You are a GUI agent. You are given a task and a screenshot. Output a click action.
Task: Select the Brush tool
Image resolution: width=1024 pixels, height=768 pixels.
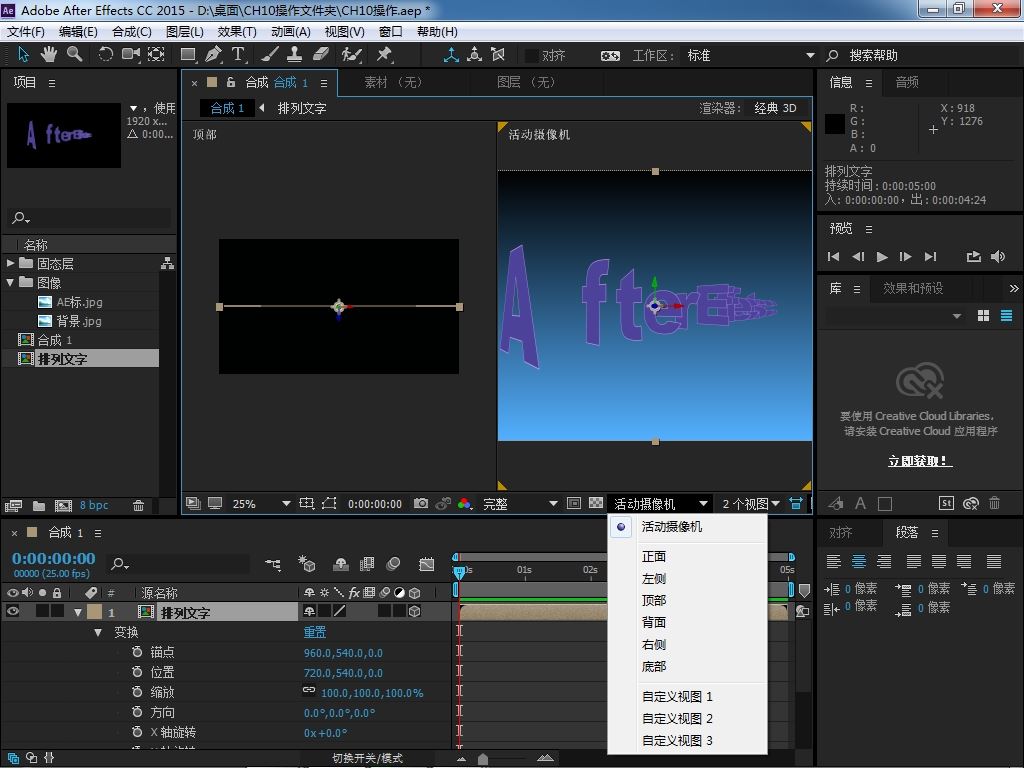[270, 54]
